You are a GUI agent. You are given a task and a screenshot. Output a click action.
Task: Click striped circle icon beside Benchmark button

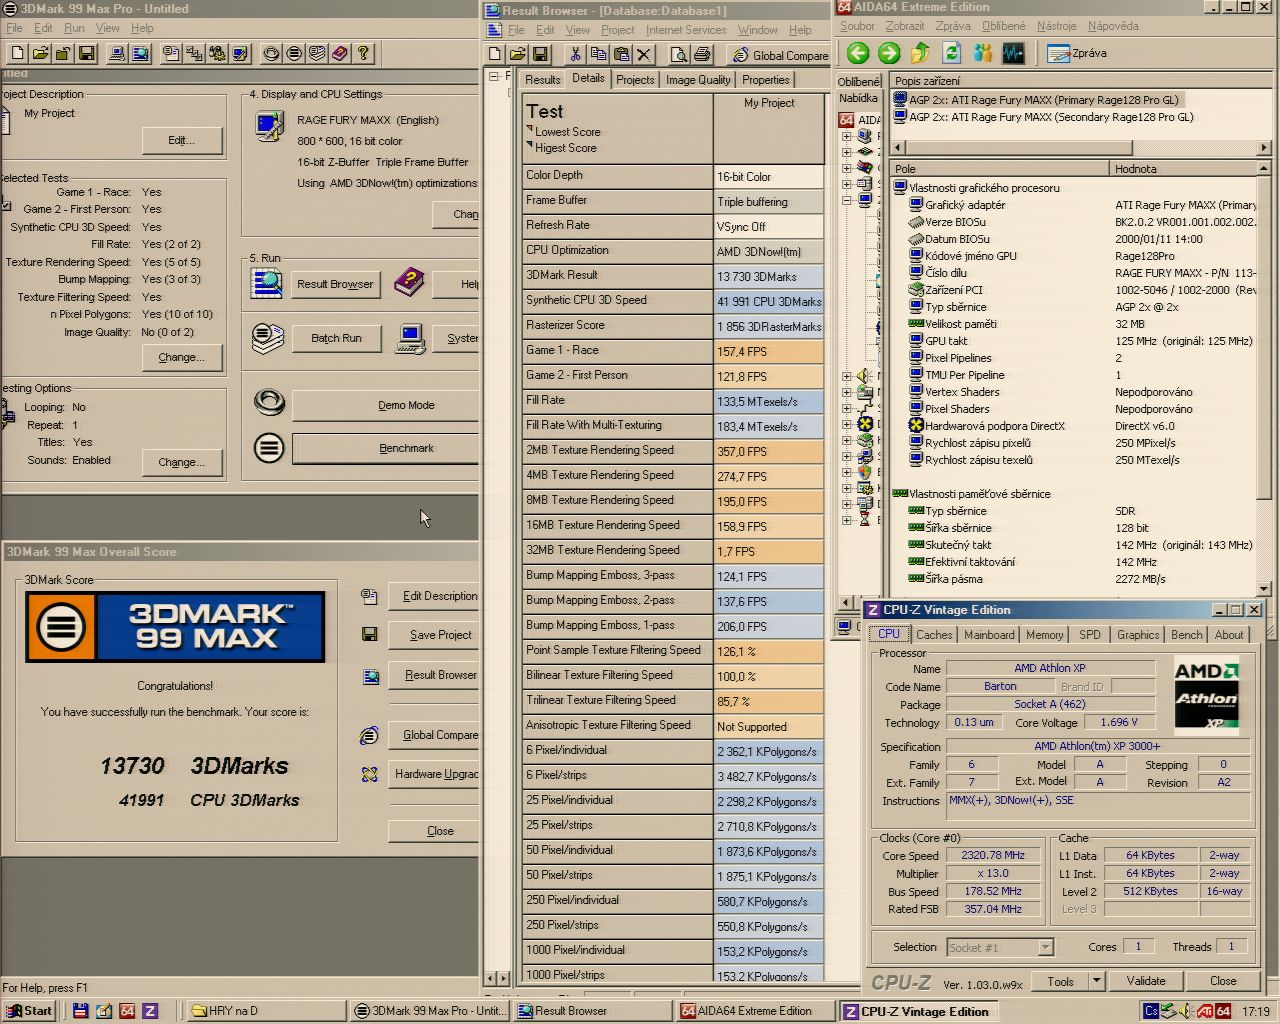point(269,448)
